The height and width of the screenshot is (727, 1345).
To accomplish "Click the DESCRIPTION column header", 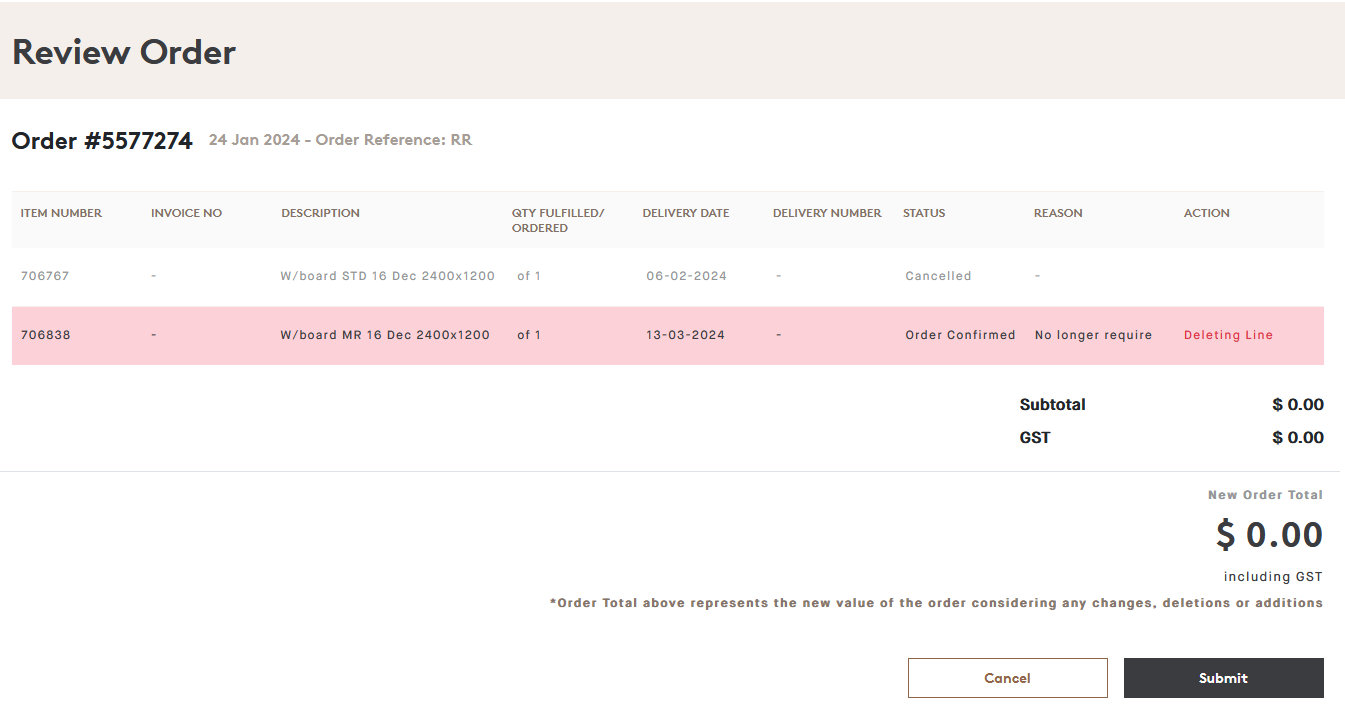I will (320, 212).
